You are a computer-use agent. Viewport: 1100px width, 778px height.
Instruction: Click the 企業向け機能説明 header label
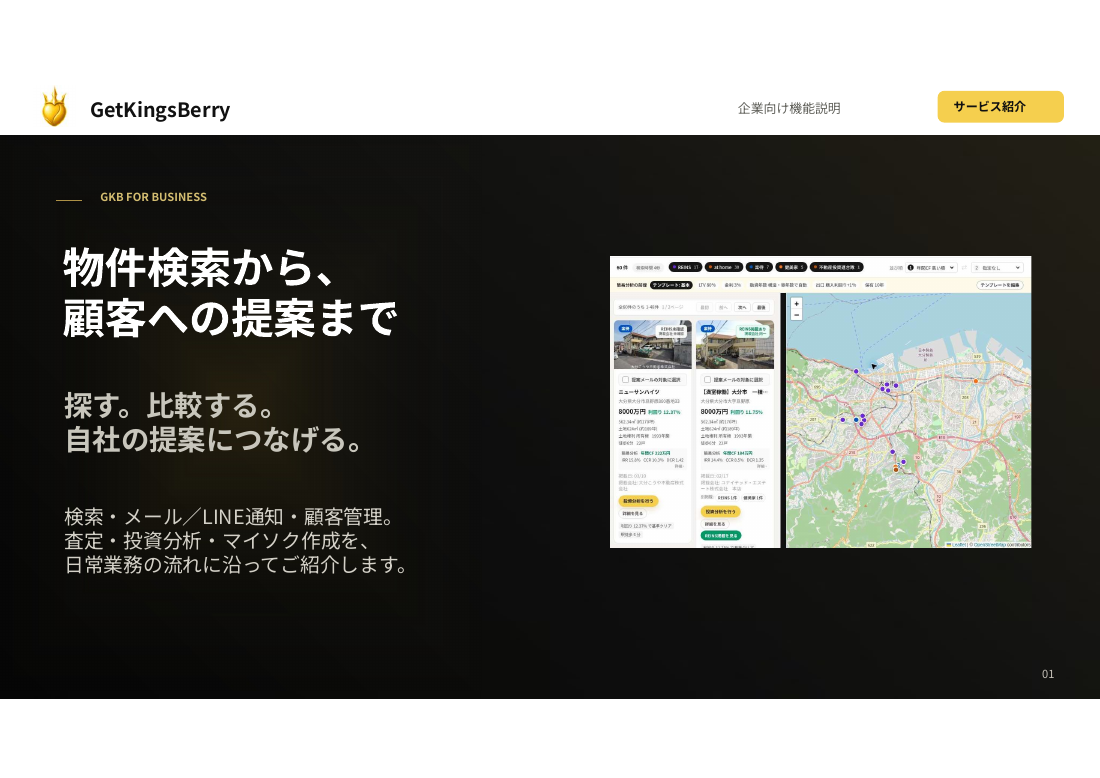789,108
